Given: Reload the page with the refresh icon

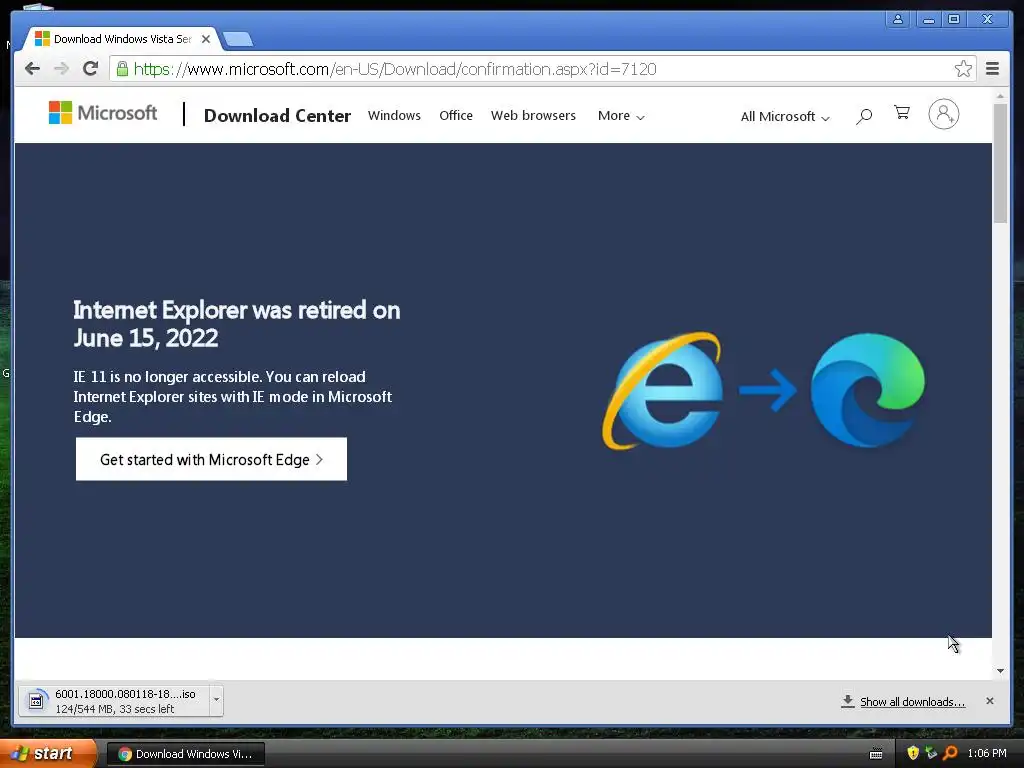Looking at the screenshot, I should (x=91, y=69).
